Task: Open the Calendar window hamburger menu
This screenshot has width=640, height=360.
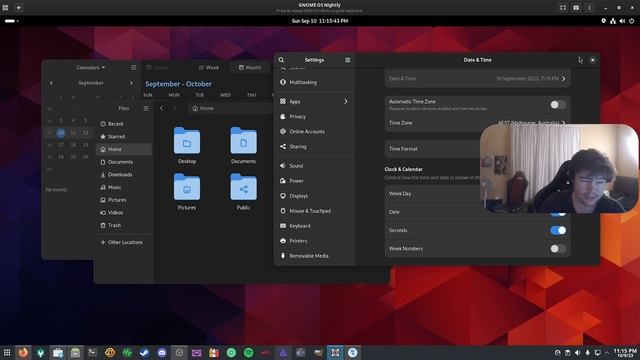Action: pyautogui.click(x=133, y=67)
